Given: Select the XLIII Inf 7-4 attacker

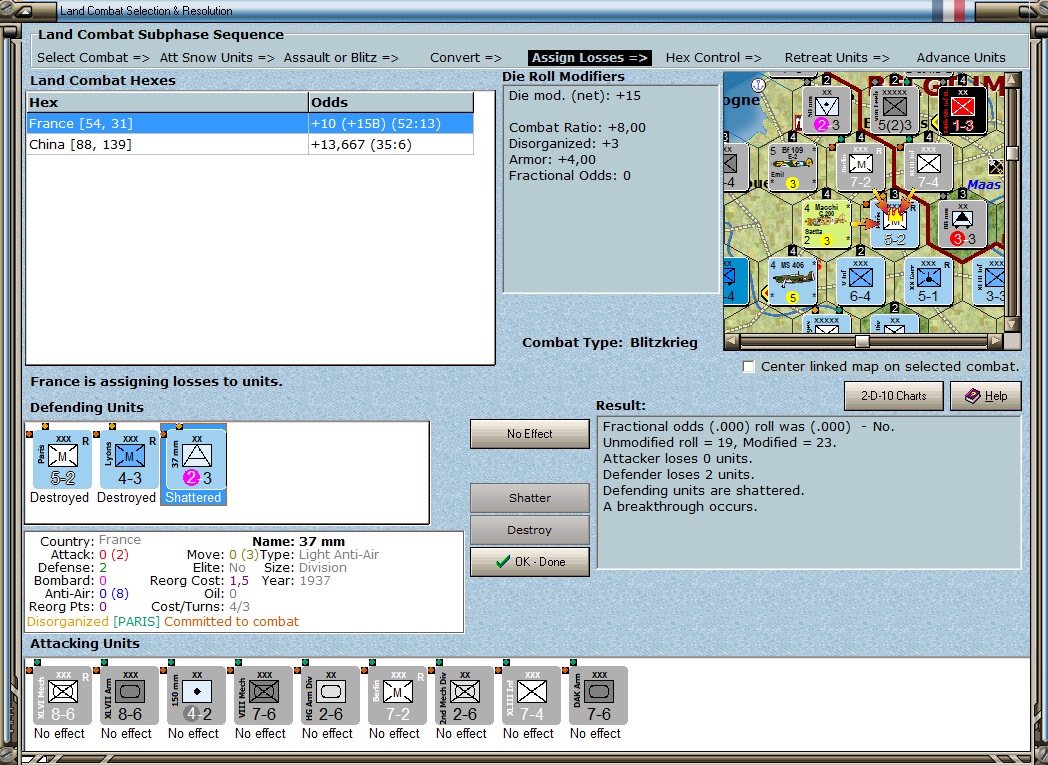Looking at the screenshot, I should click(x=531, y=696).
